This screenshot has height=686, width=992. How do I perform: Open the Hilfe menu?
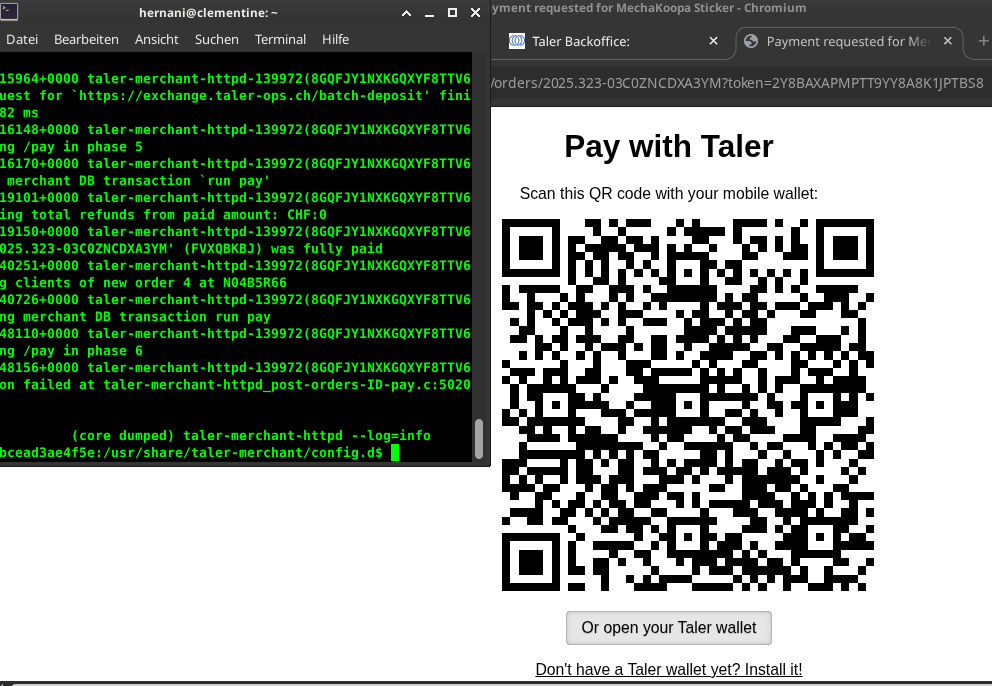(335, 39)
